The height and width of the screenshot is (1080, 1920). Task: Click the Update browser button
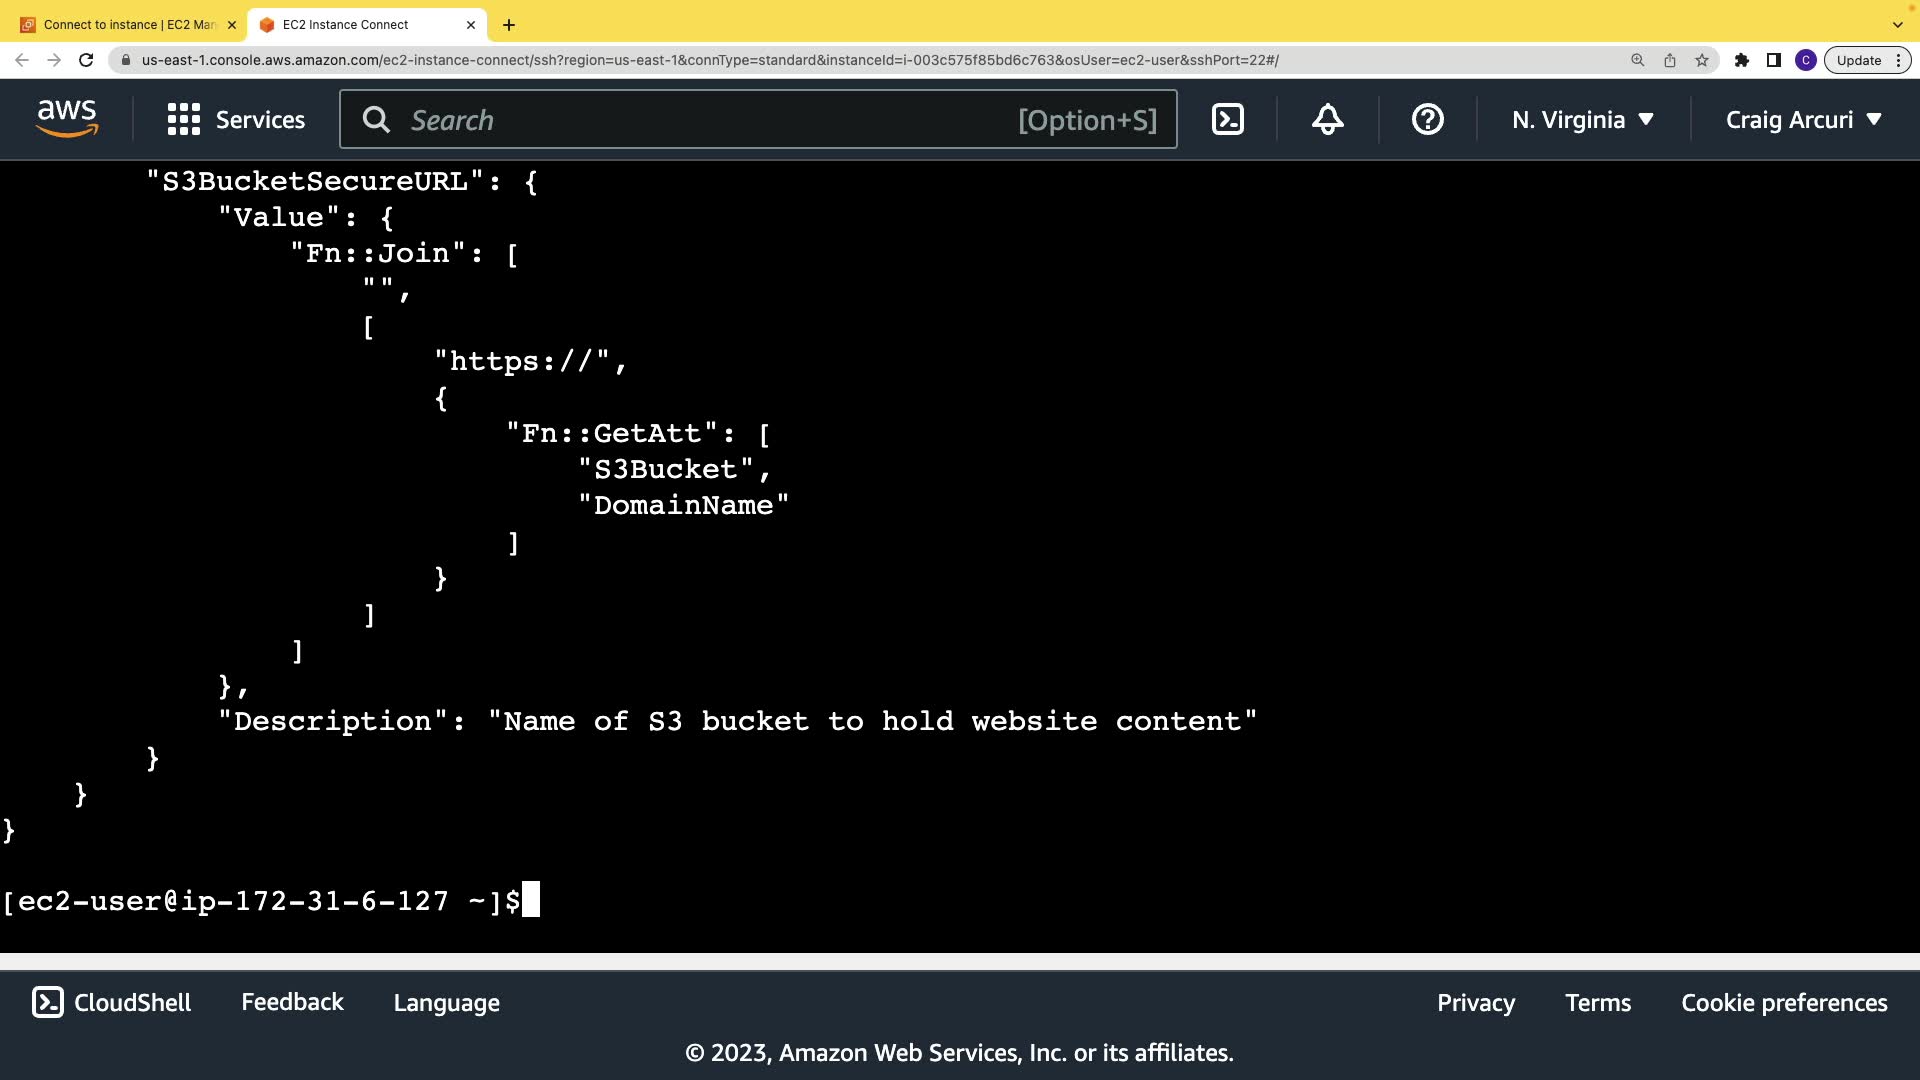pos(1858,60)
